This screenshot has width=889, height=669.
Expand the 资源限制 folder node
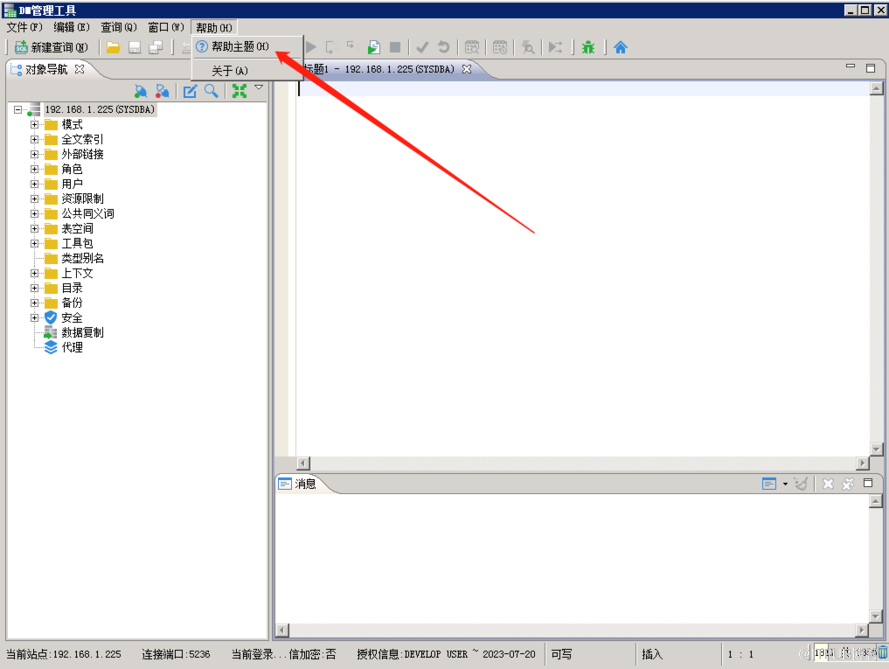click(x=35, y=199)
